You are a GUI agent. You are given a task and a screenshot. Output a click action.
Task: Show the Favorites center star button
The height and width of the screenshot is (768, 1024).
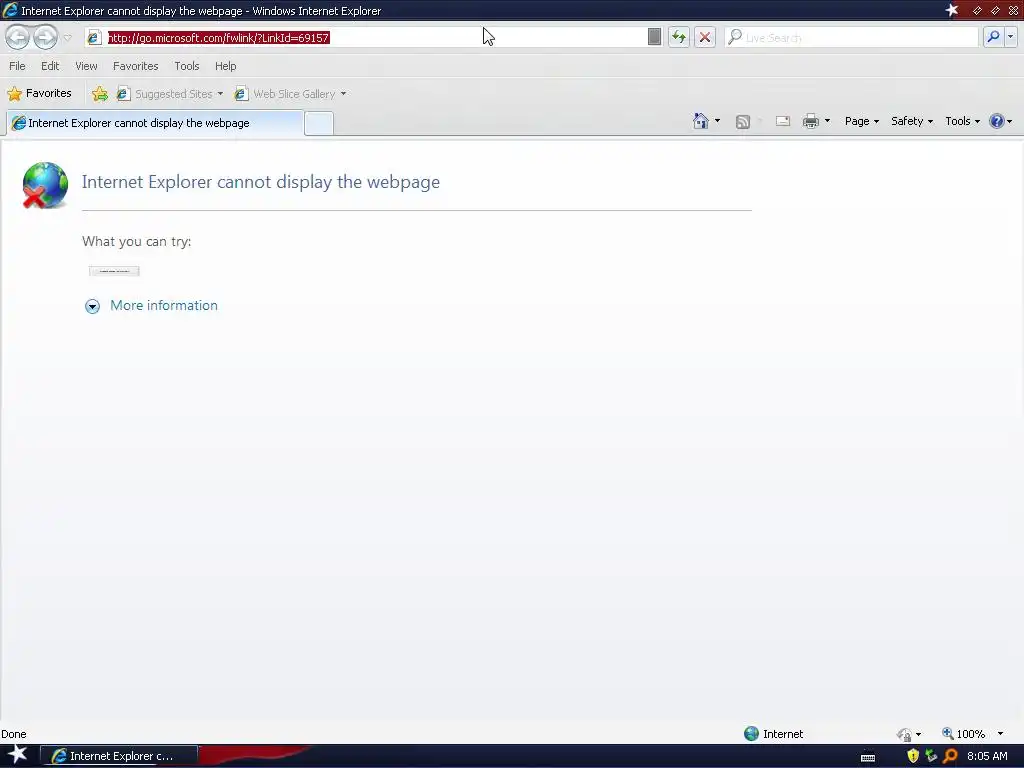39,93
